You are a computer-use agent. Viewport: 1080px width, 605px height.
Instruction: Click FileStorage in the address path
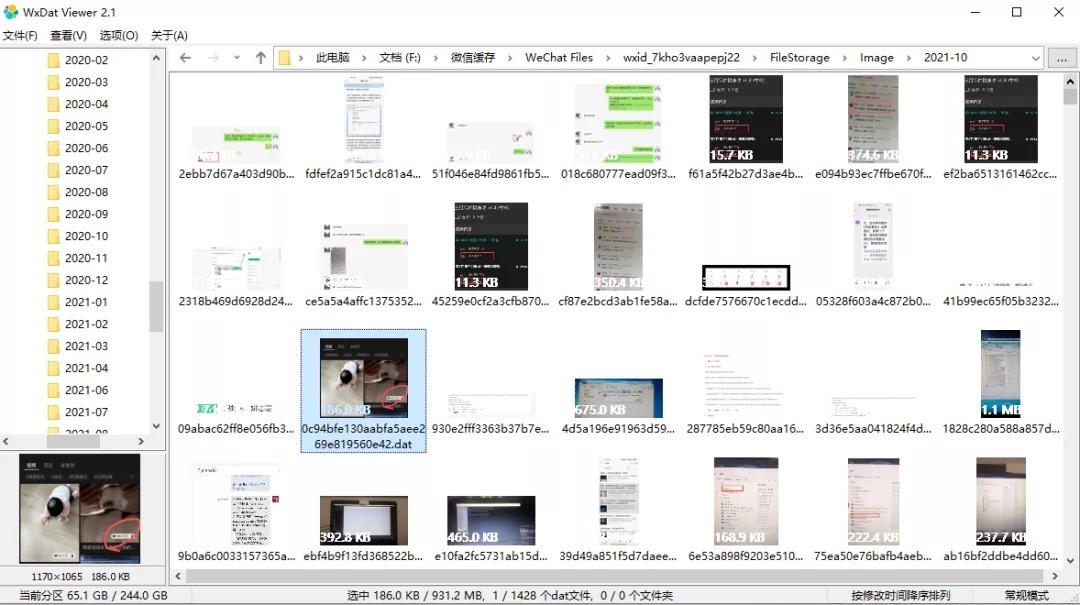click(x=799, y=58)
